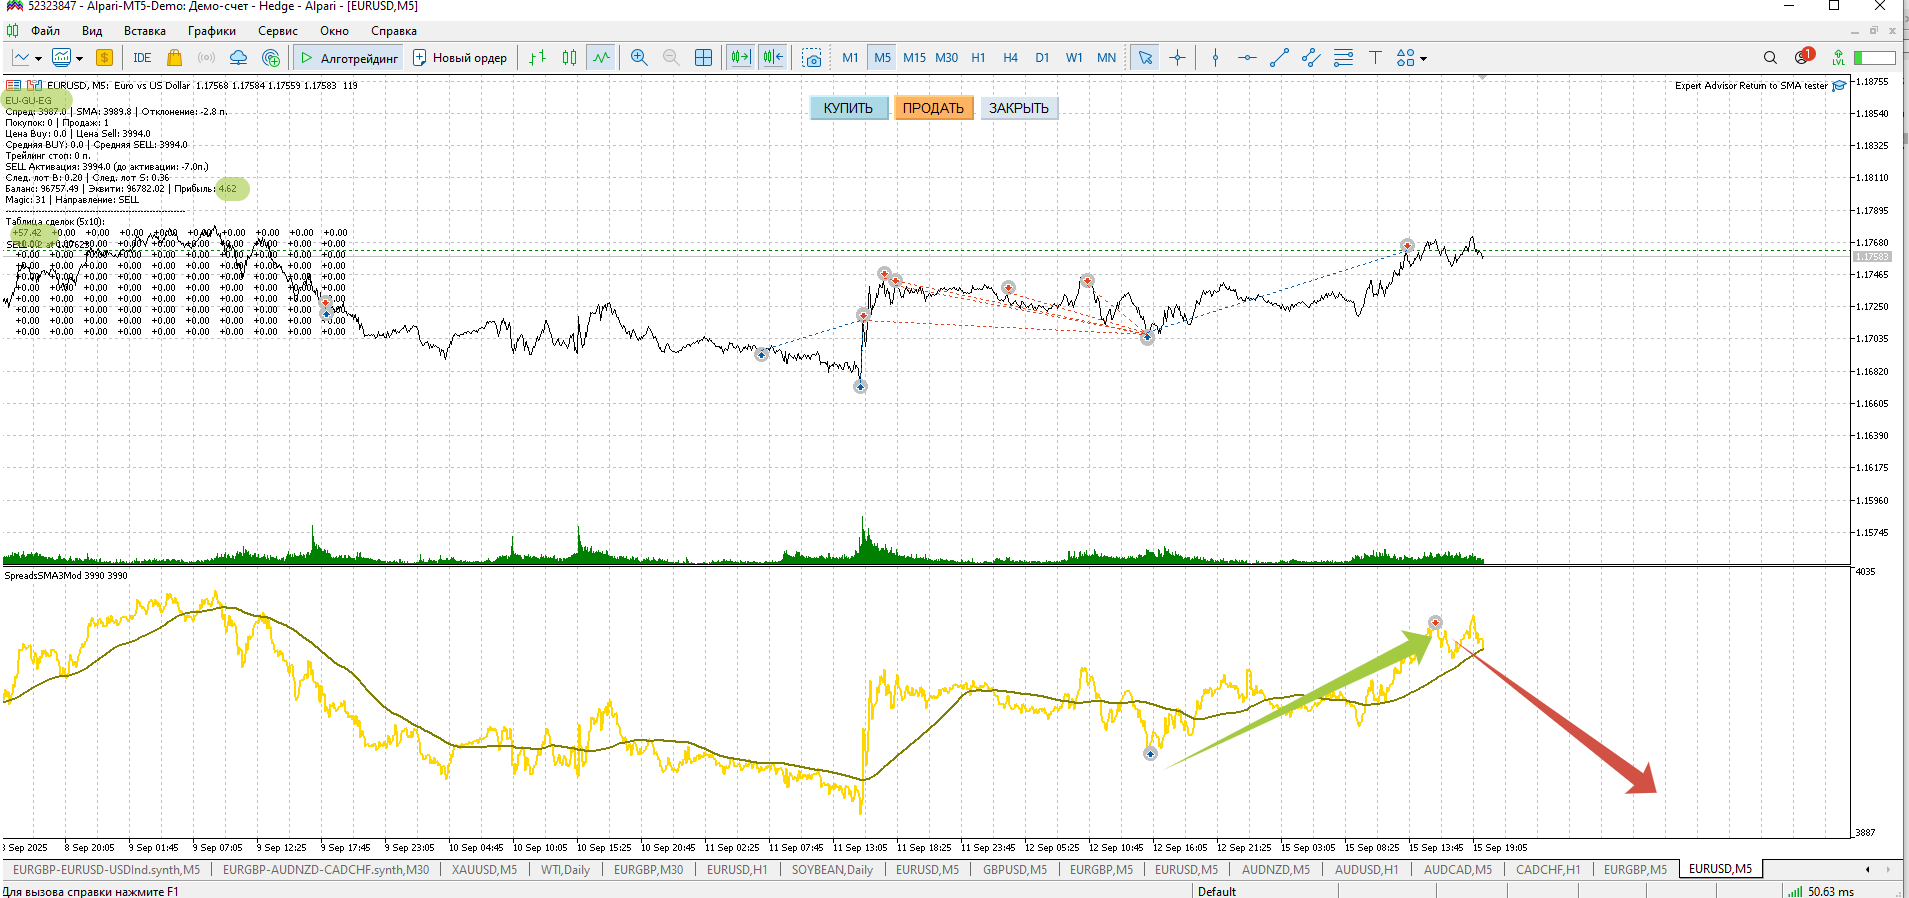This screenshot has height=898, width=1909.
Task: Open the Вставка menu
Action: (x=145, y=31)
